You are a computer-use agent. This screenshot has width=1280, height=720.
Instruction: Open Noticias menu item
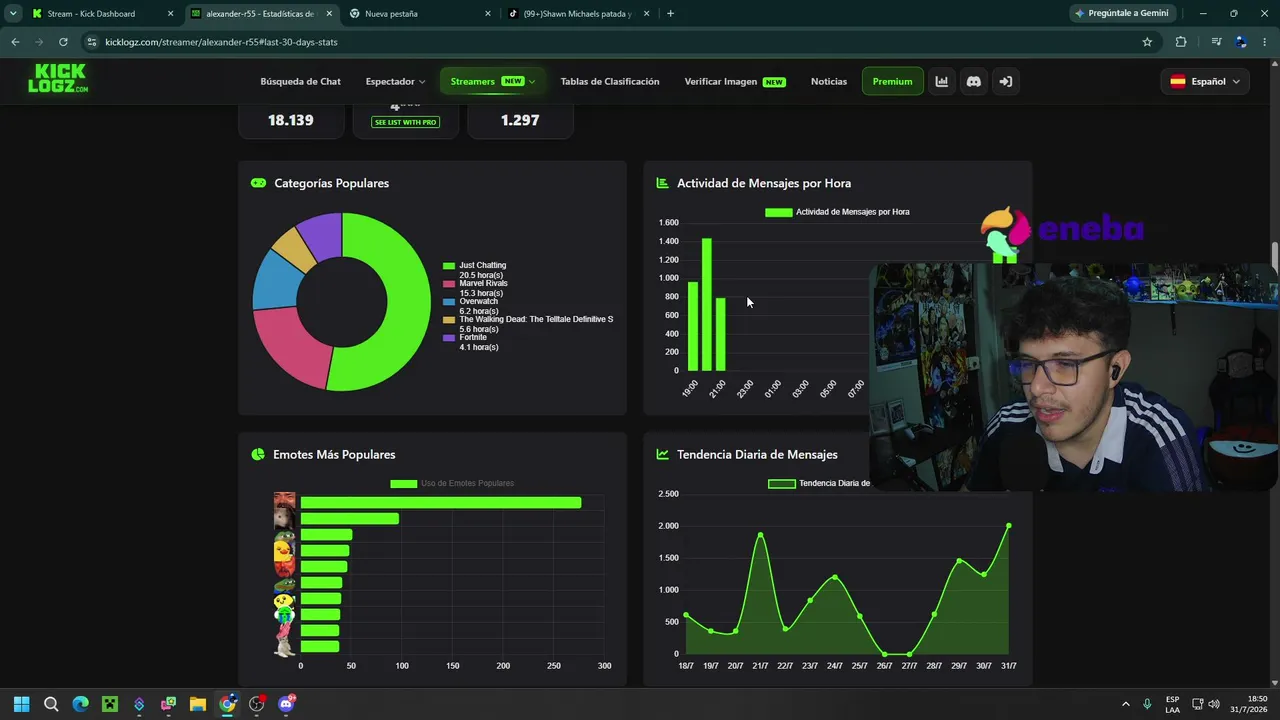point(829,82)
